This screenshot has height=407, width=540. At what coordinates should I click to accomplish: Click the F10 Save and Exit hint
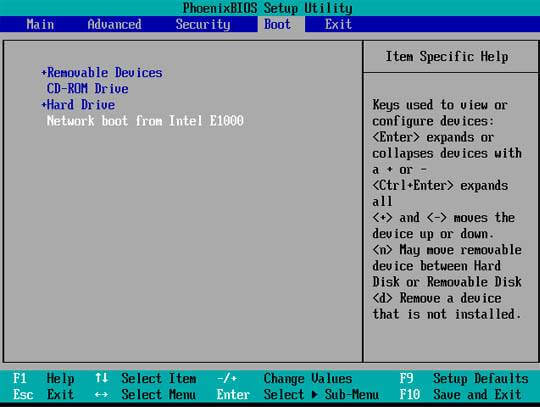point(460,395)
